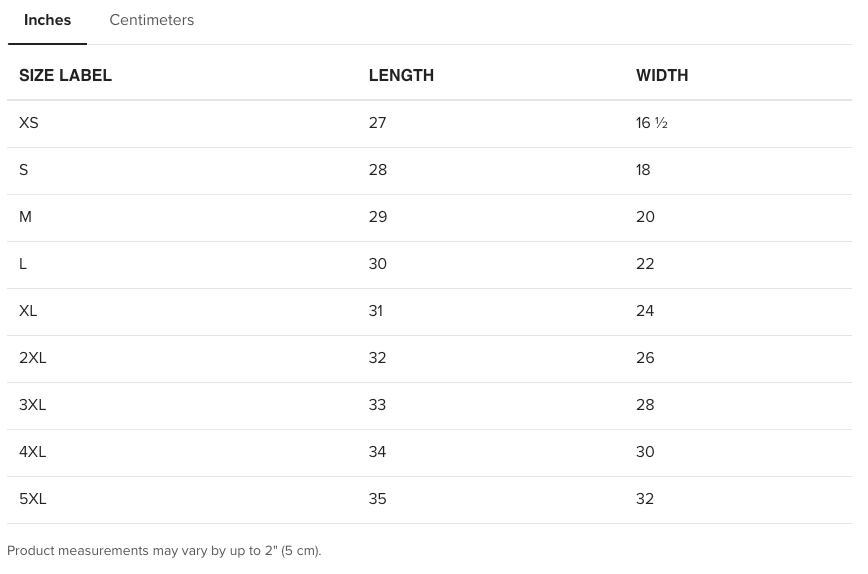Screen dimensions: 868x574
Task: Click the LENGTH column header
Action: coord(401,76)
